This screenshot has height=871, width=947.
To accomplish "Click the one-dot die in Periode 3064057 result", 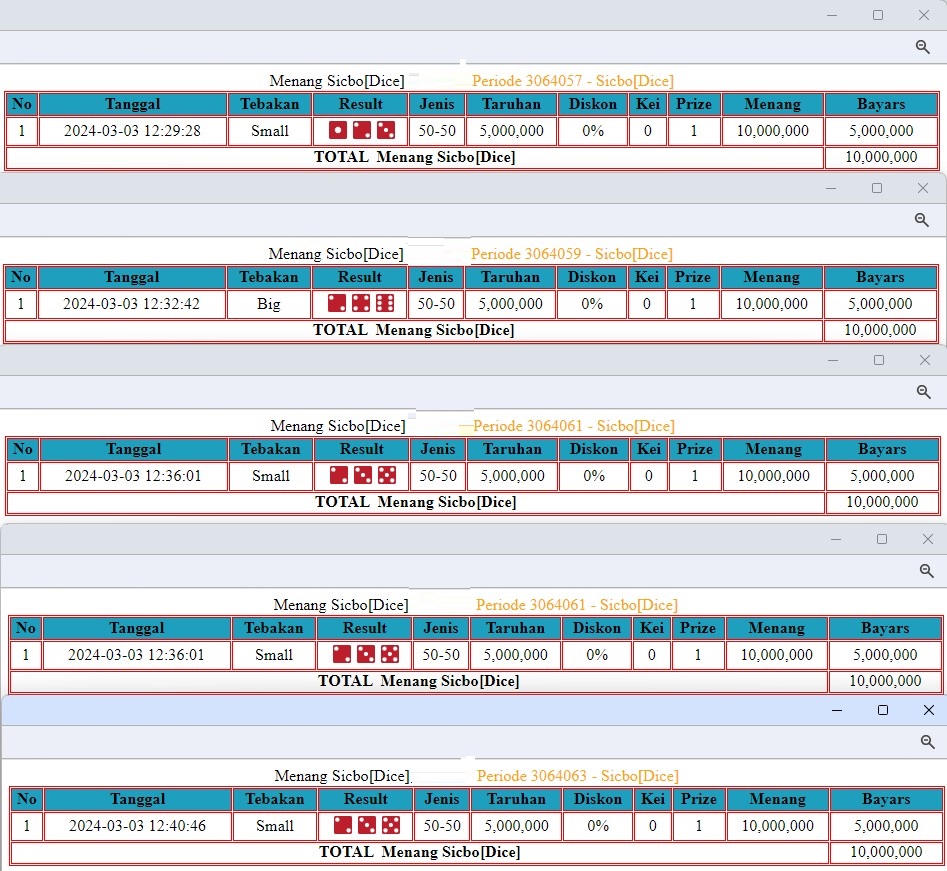I will tap(338, 130).
